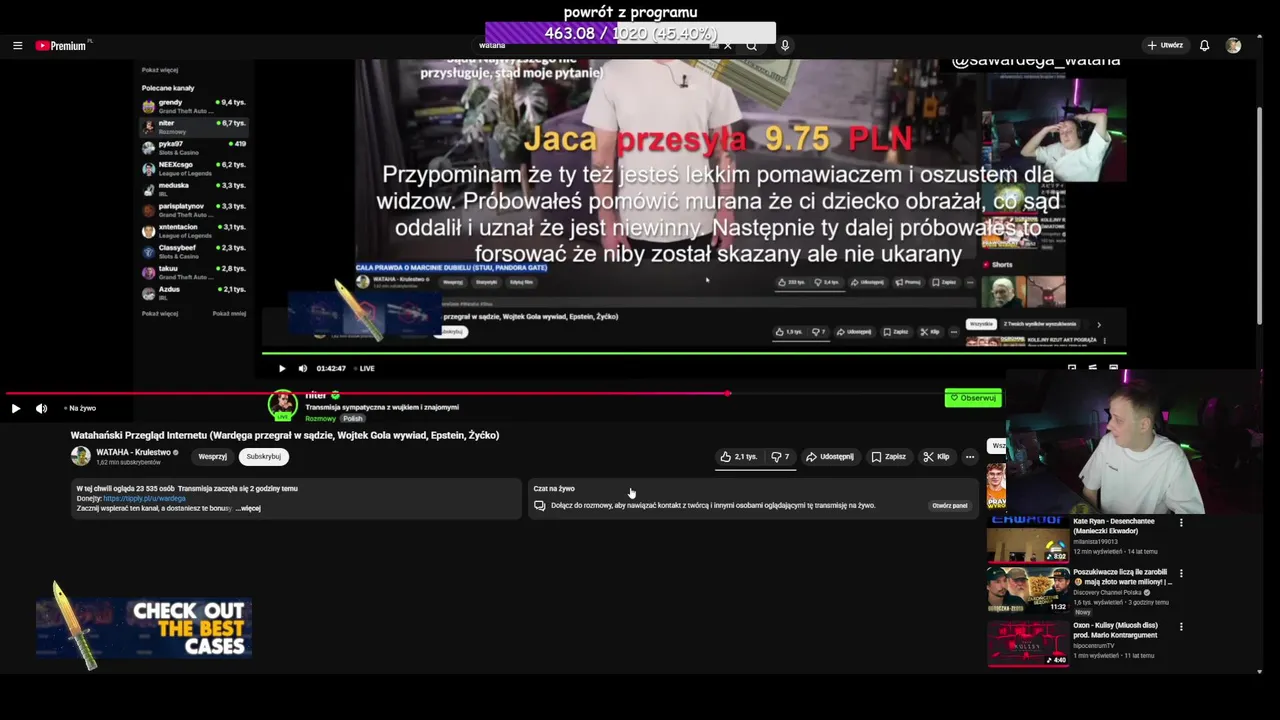Expand top Pokaż więcej above recommended channels
Viewport: 1280px width, 720px height.
point(160,70)
